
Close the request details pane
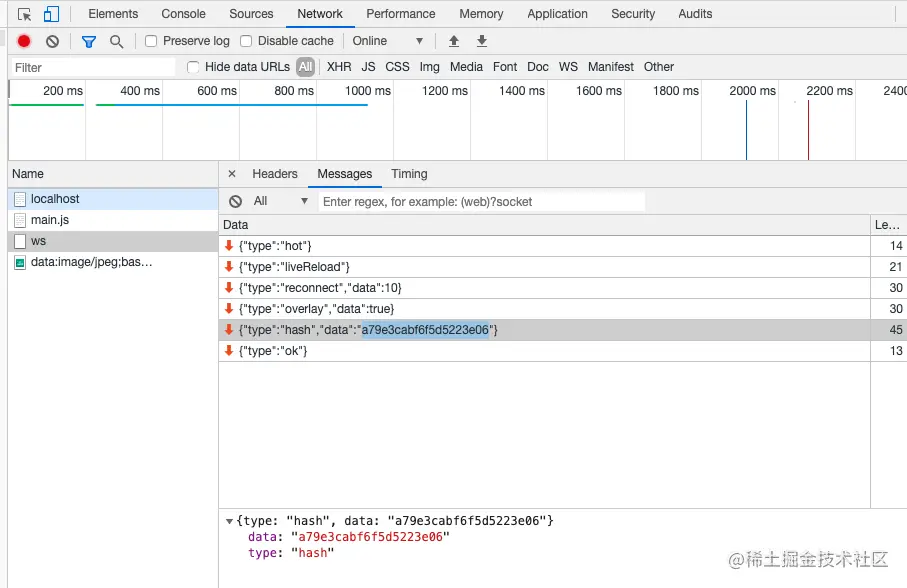pyautogui.click(x=232, y=173)
